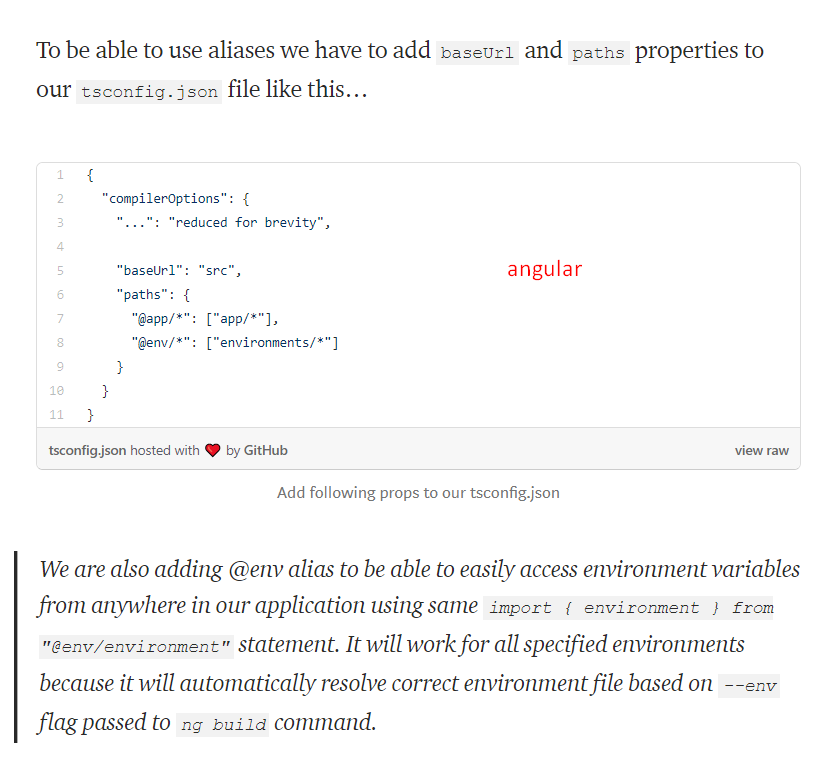Image resolution: width=816 pixels, height=767 pixels.
Task: Click line number 5 of the code
Action: click(x=60, y=271)
